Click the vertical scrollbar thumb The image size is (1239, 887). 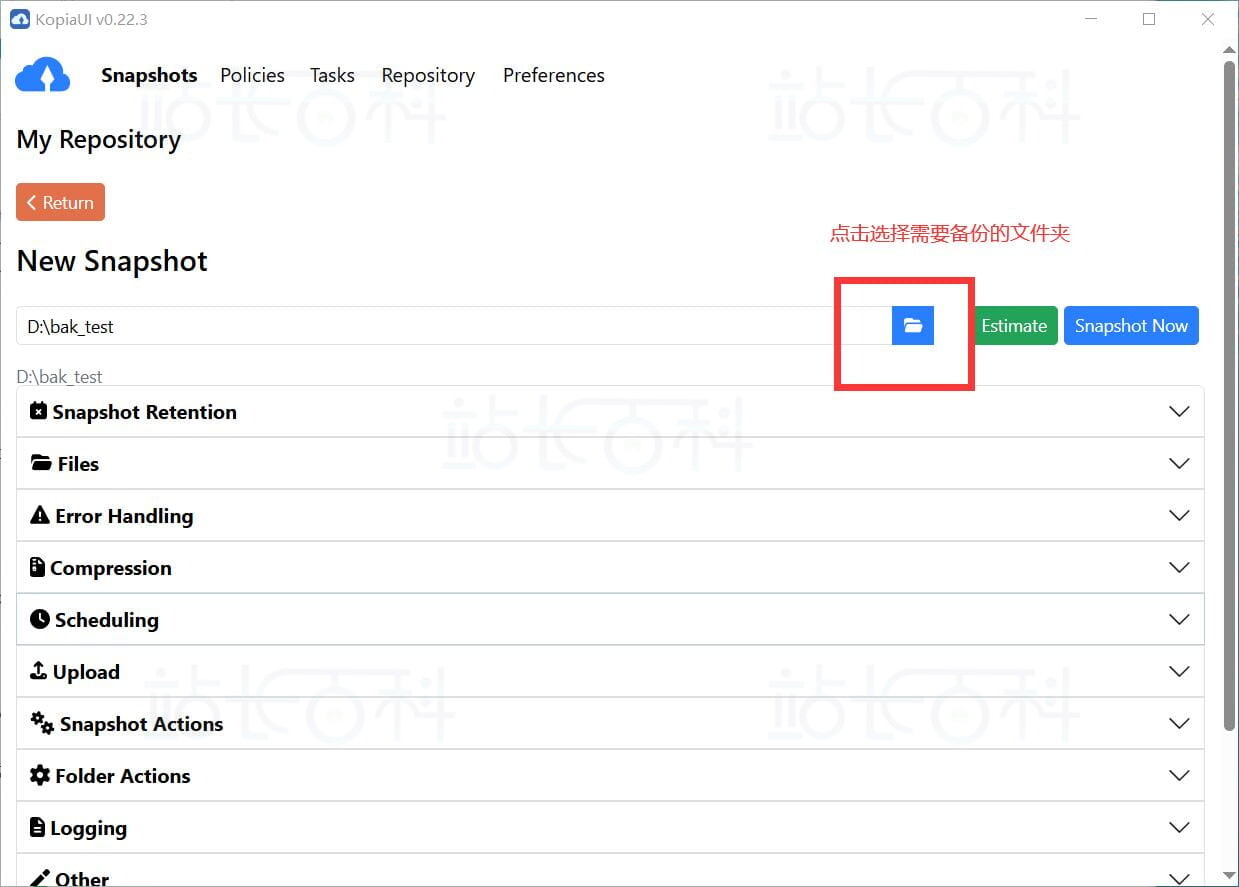pos(1230,395)
